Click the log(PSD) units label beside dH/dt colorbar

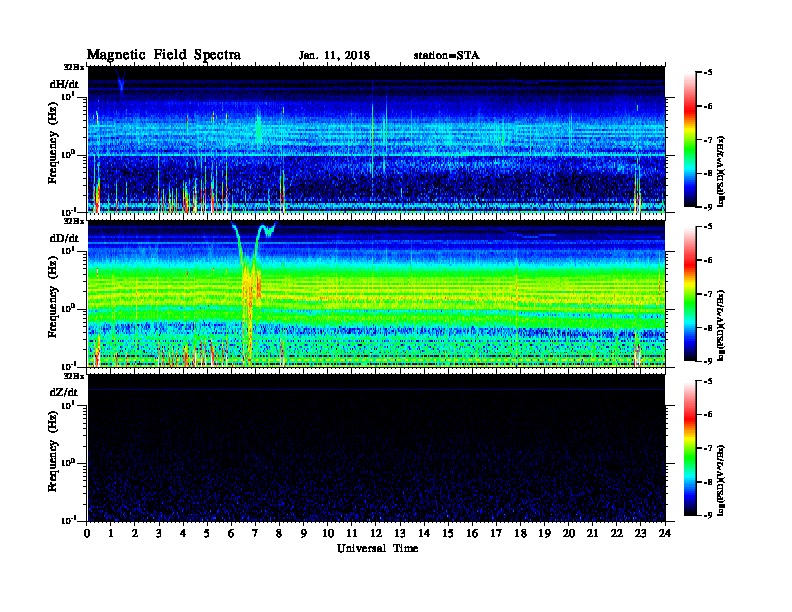(722, 171)
